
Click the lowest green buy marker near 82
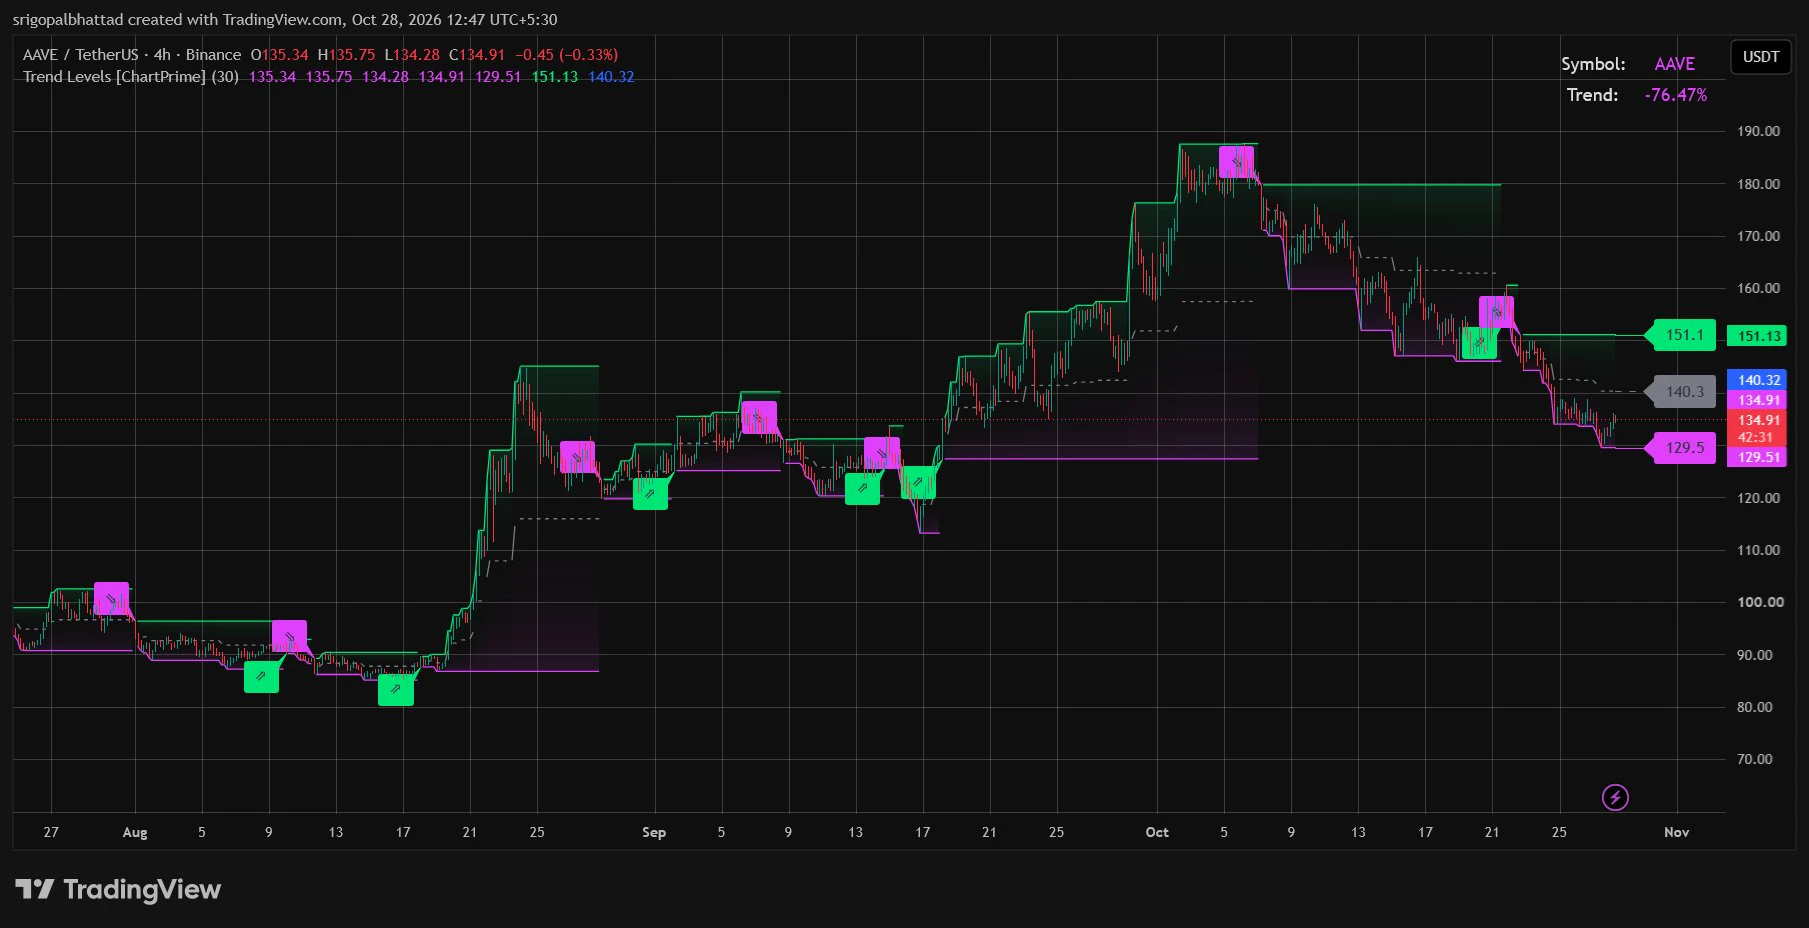point(396,688)
